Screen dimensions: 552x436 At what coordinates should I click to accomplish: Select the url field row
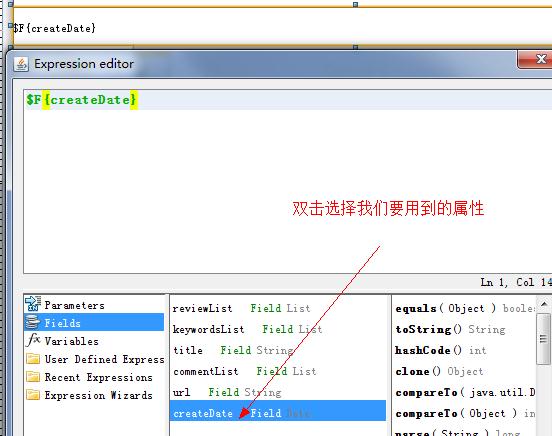278,392
